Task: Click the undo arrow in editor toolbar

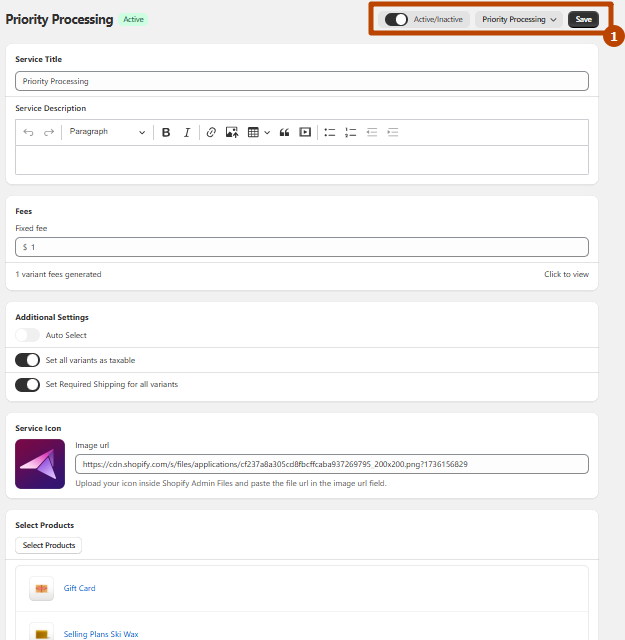Action: (28, 132)
